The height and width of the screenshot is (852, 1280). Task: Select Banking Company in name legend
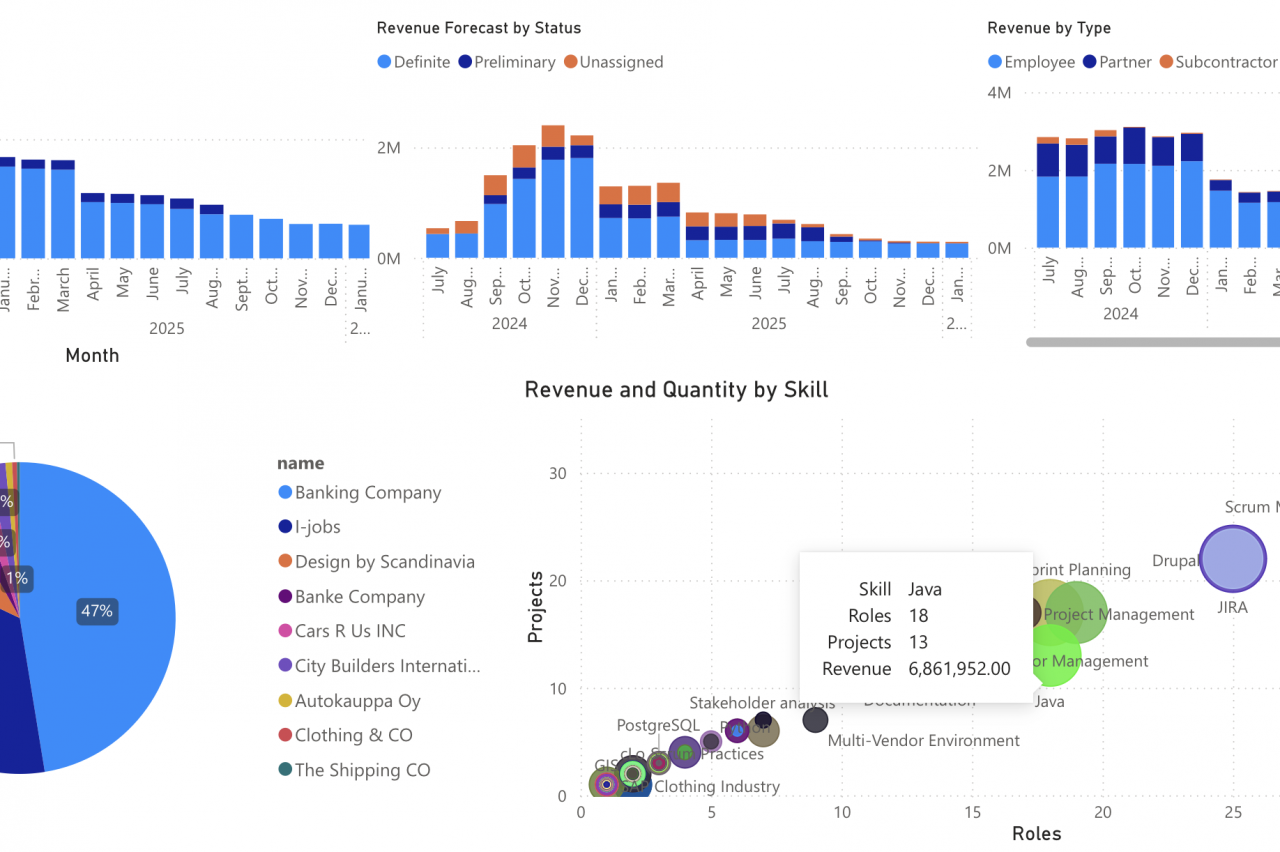(367, 493)
